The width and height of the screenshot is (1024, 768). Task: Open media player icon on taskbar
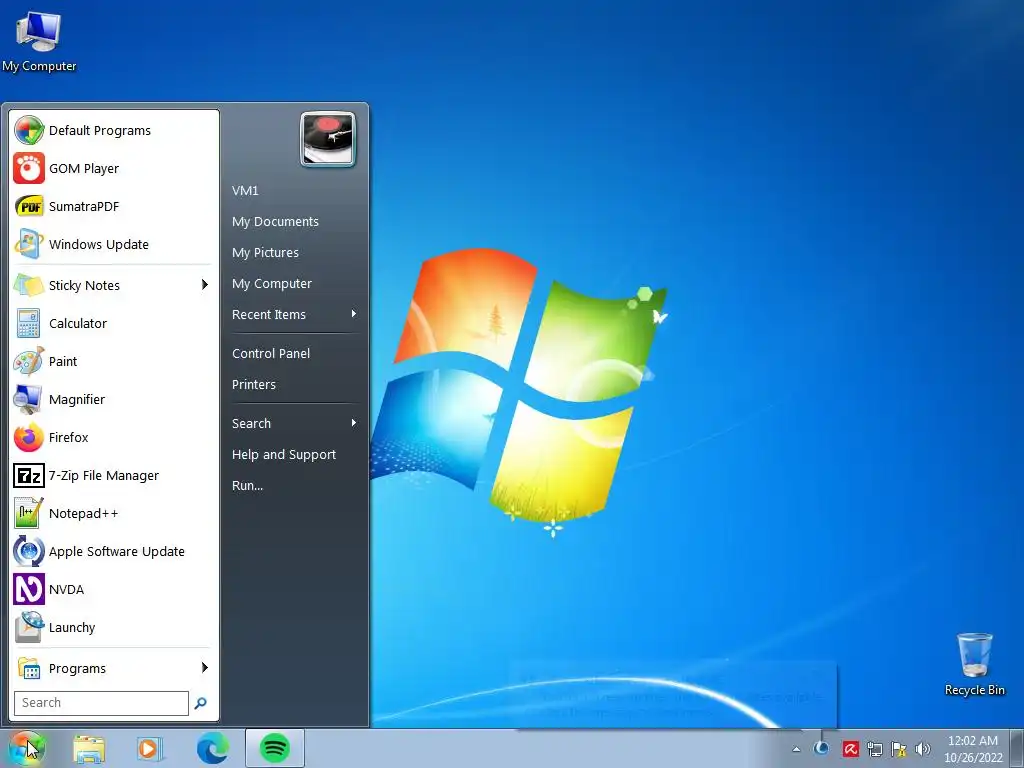(150, 748)
